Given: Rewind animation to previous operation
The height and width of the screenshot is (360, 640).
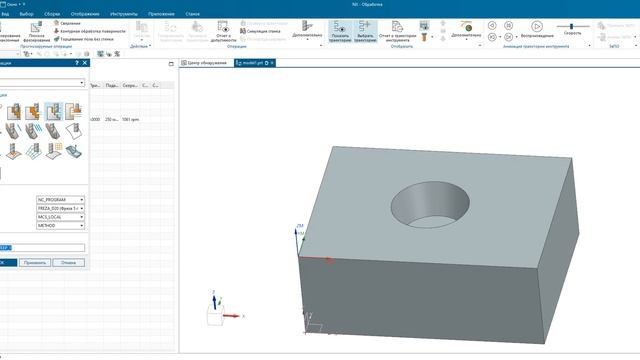Looking at the screenshot, I should [x=492, y=37].
